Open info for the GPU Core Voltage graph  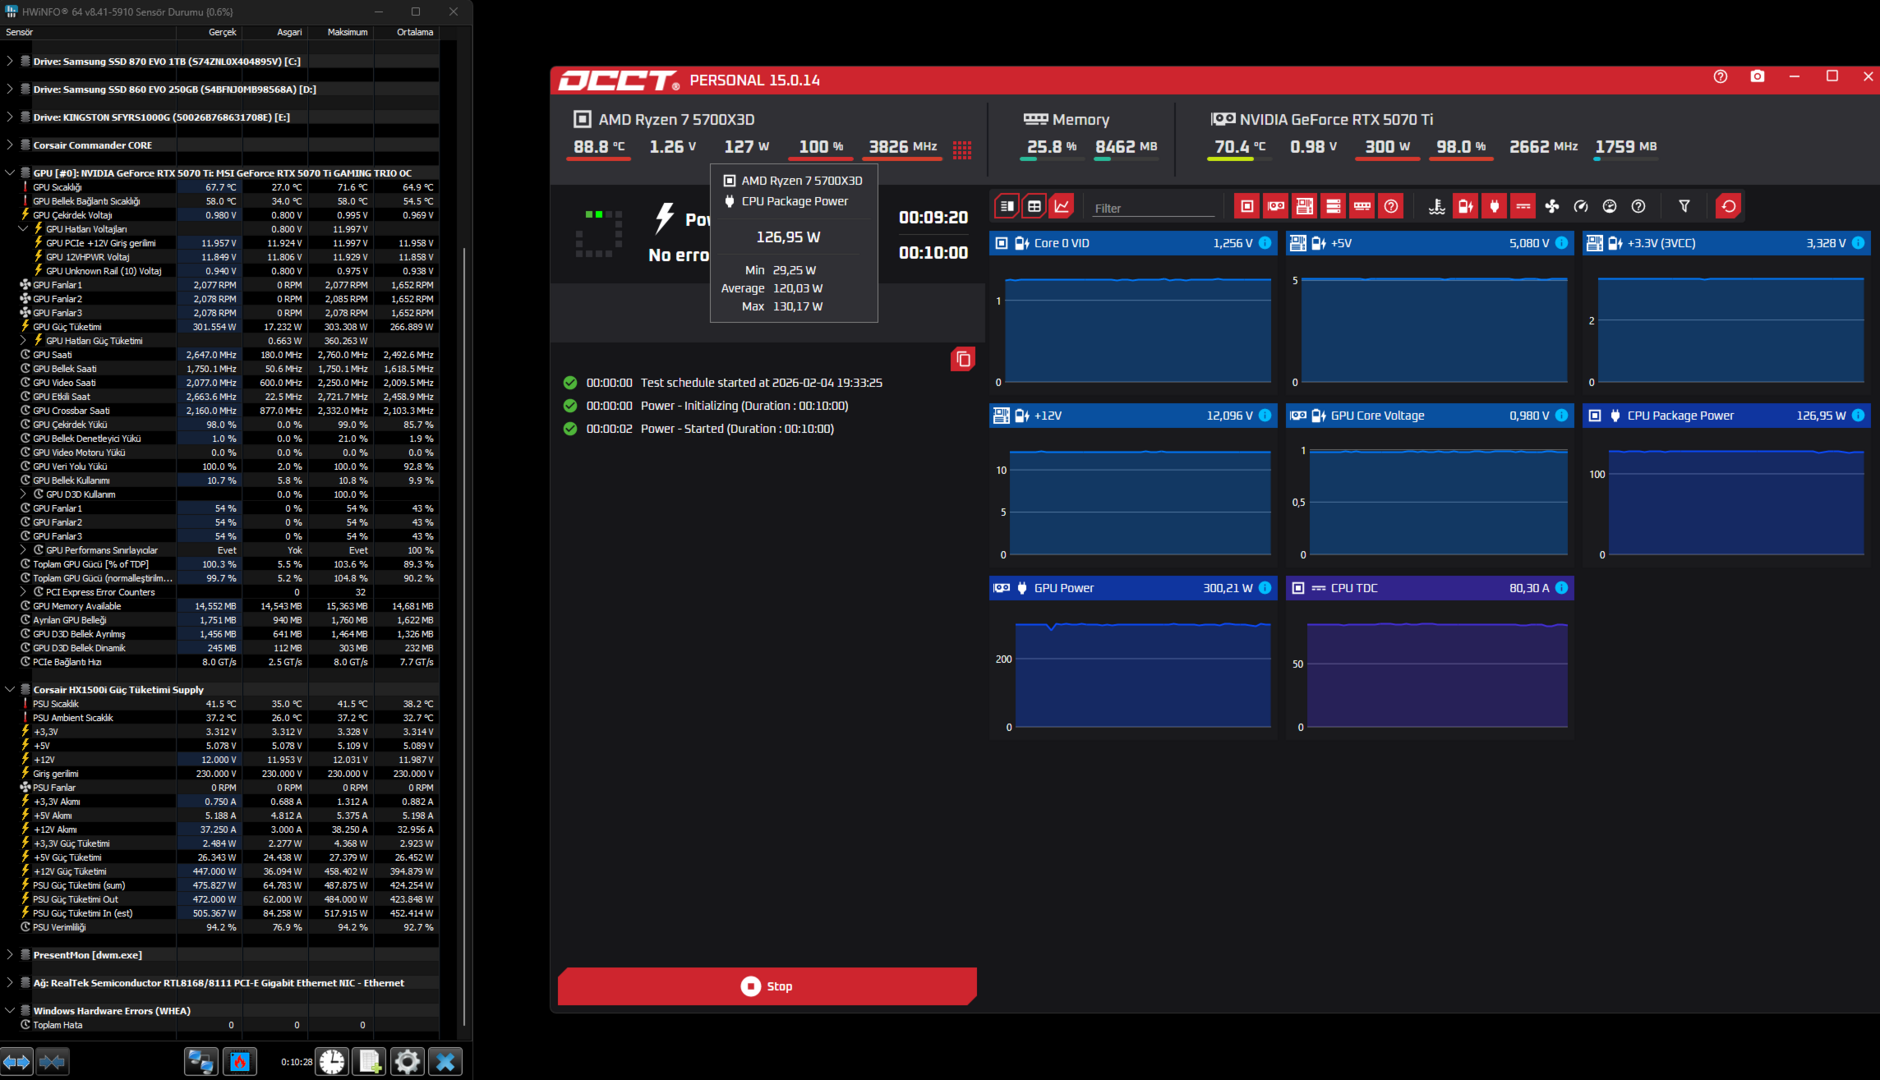1561,416
